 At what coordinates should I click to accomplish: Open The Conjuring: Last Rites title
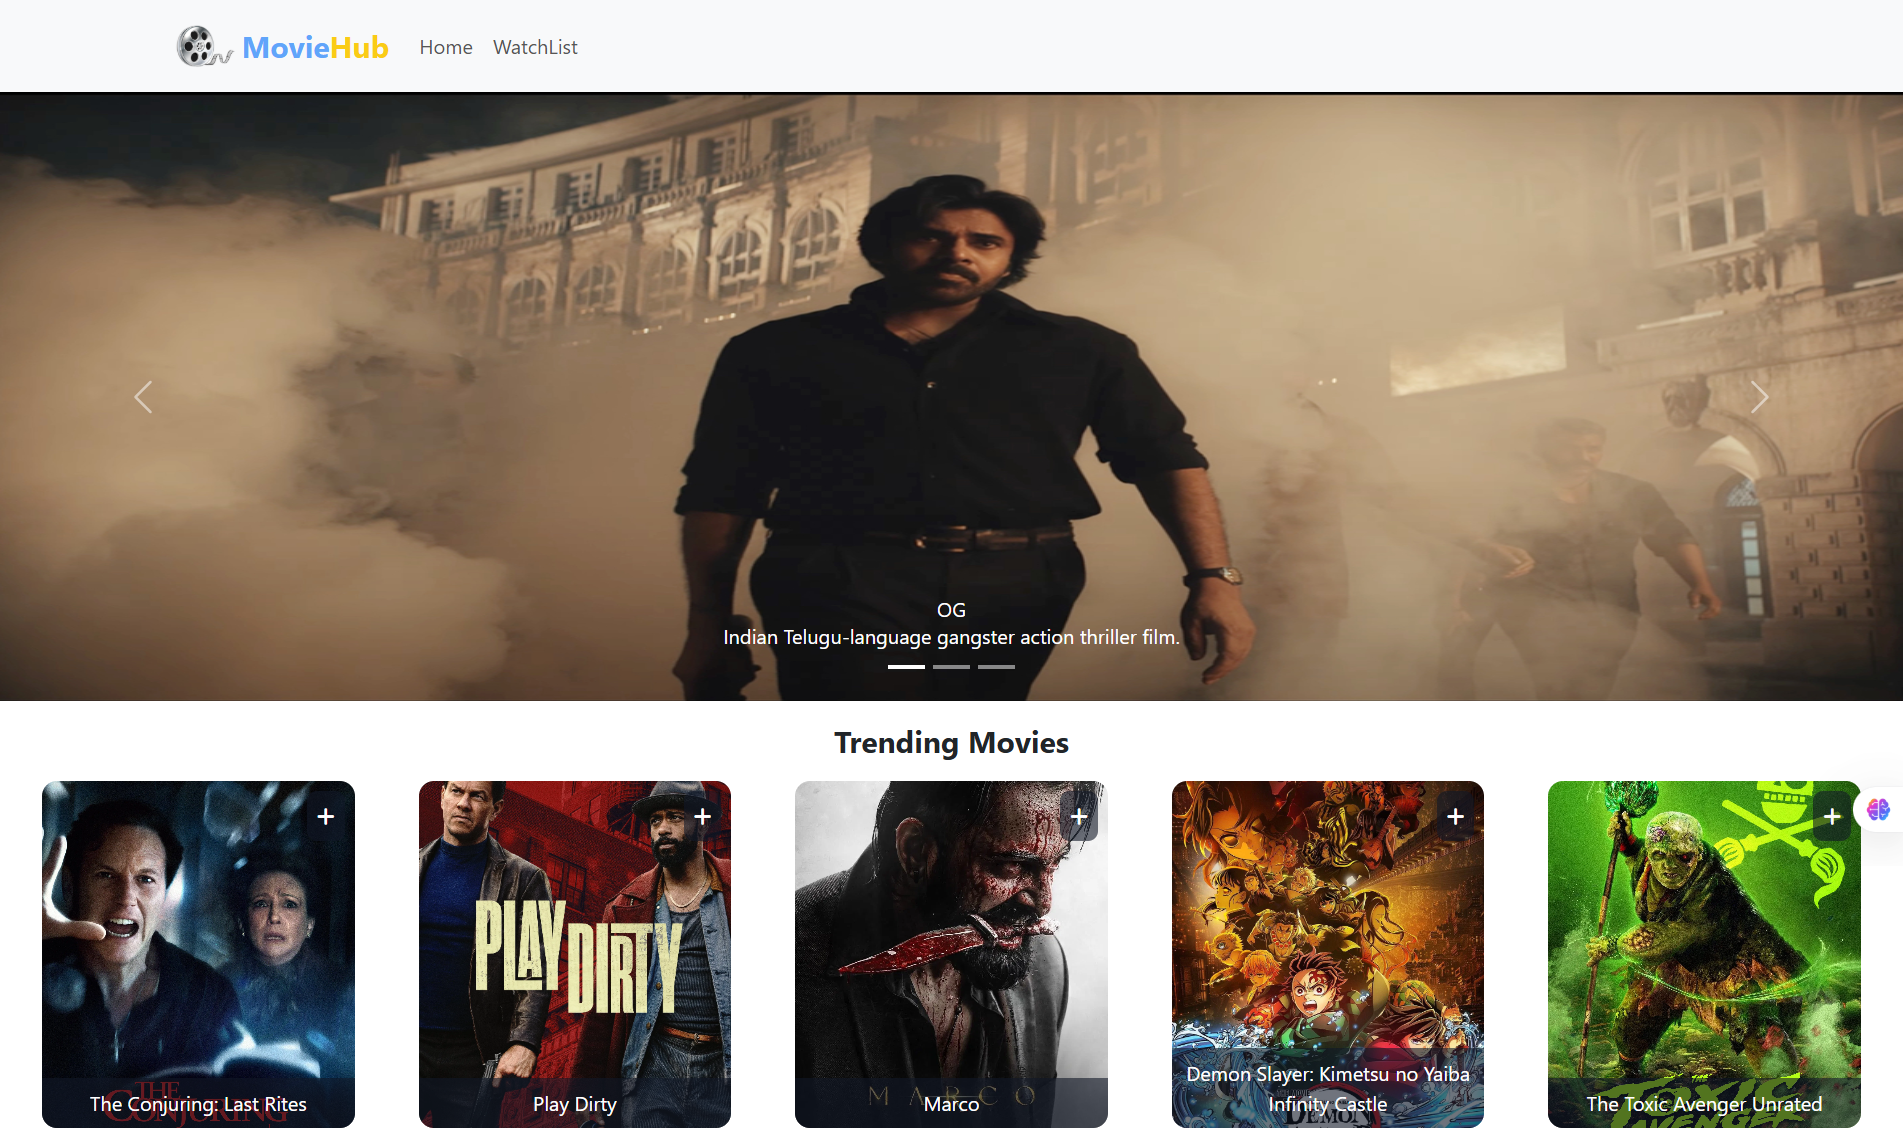[x=198, y=1104]
